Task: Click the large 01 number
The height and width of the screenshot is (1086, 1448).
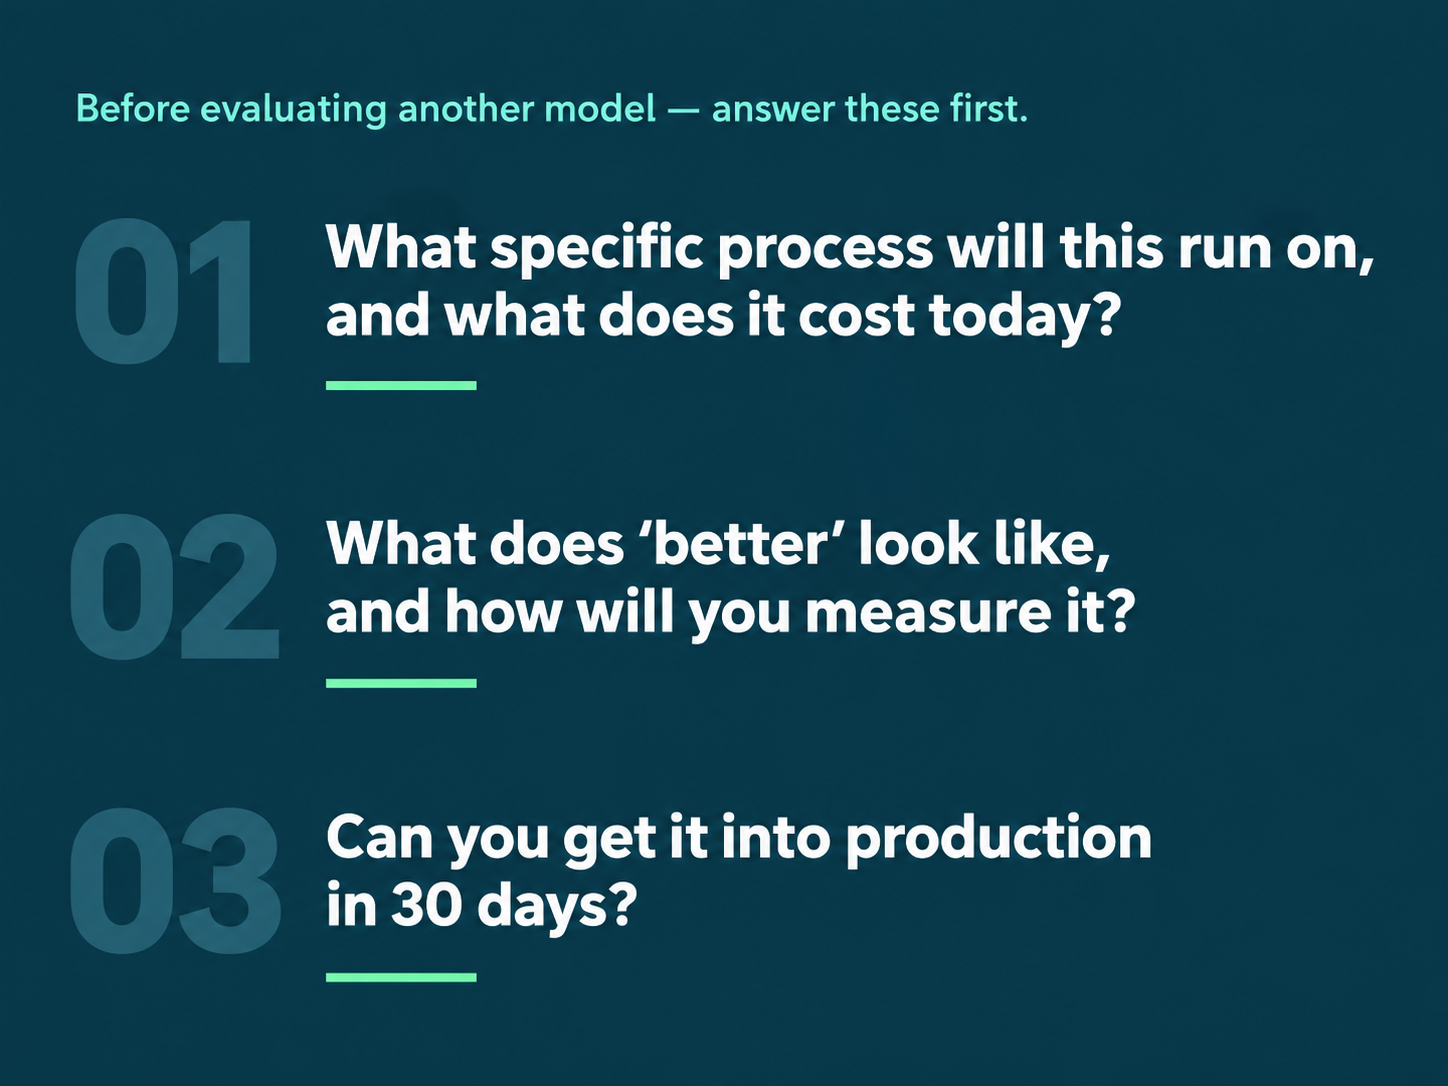Action: pos(164,291)
